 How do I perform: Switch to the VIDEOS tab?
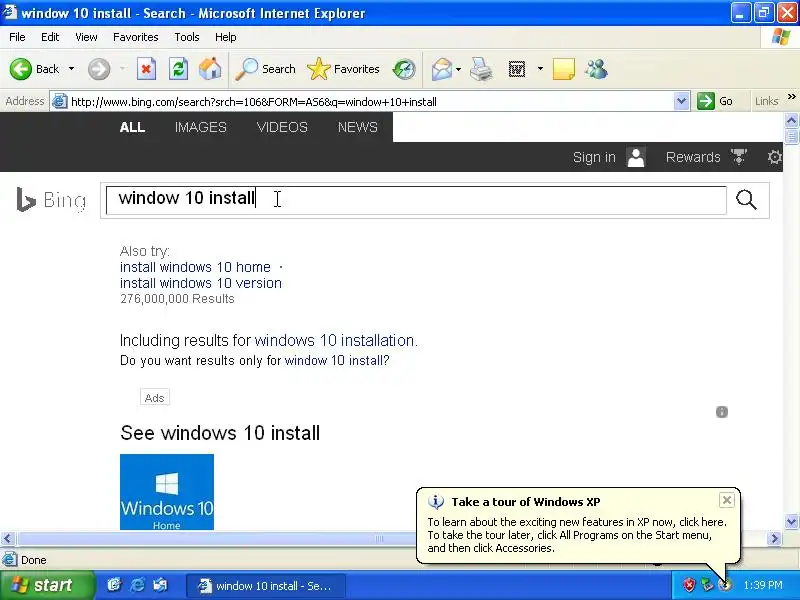(x=282, y=127)
